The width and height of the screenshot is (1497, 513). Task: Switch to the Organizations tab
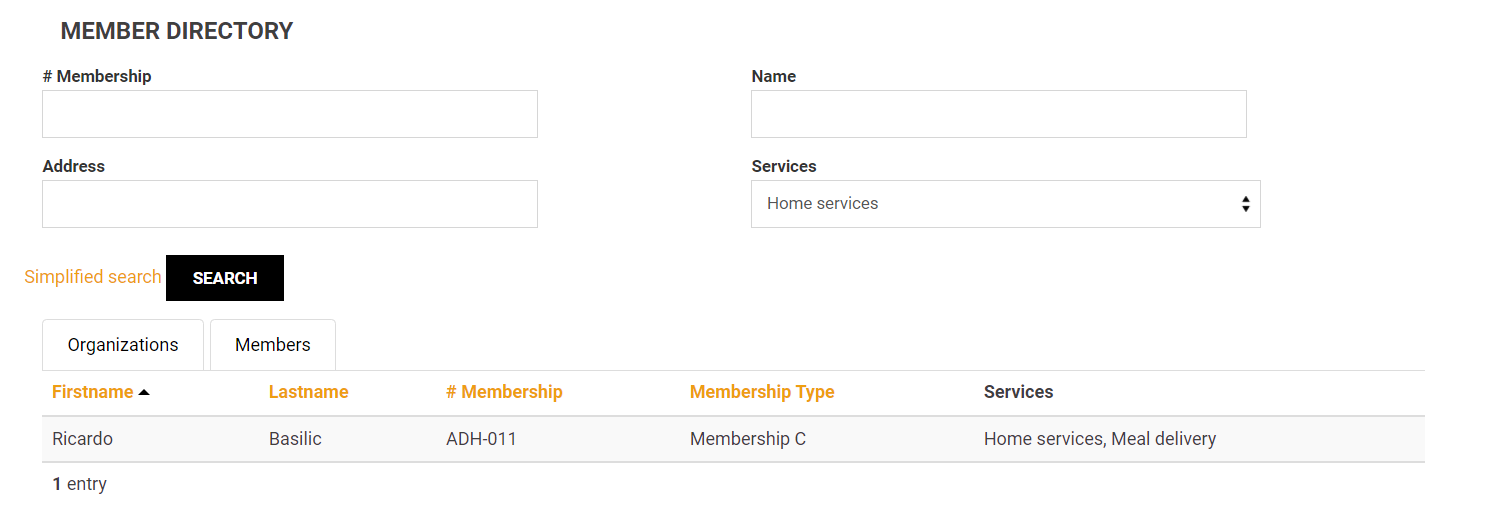(x=123, y=345)
